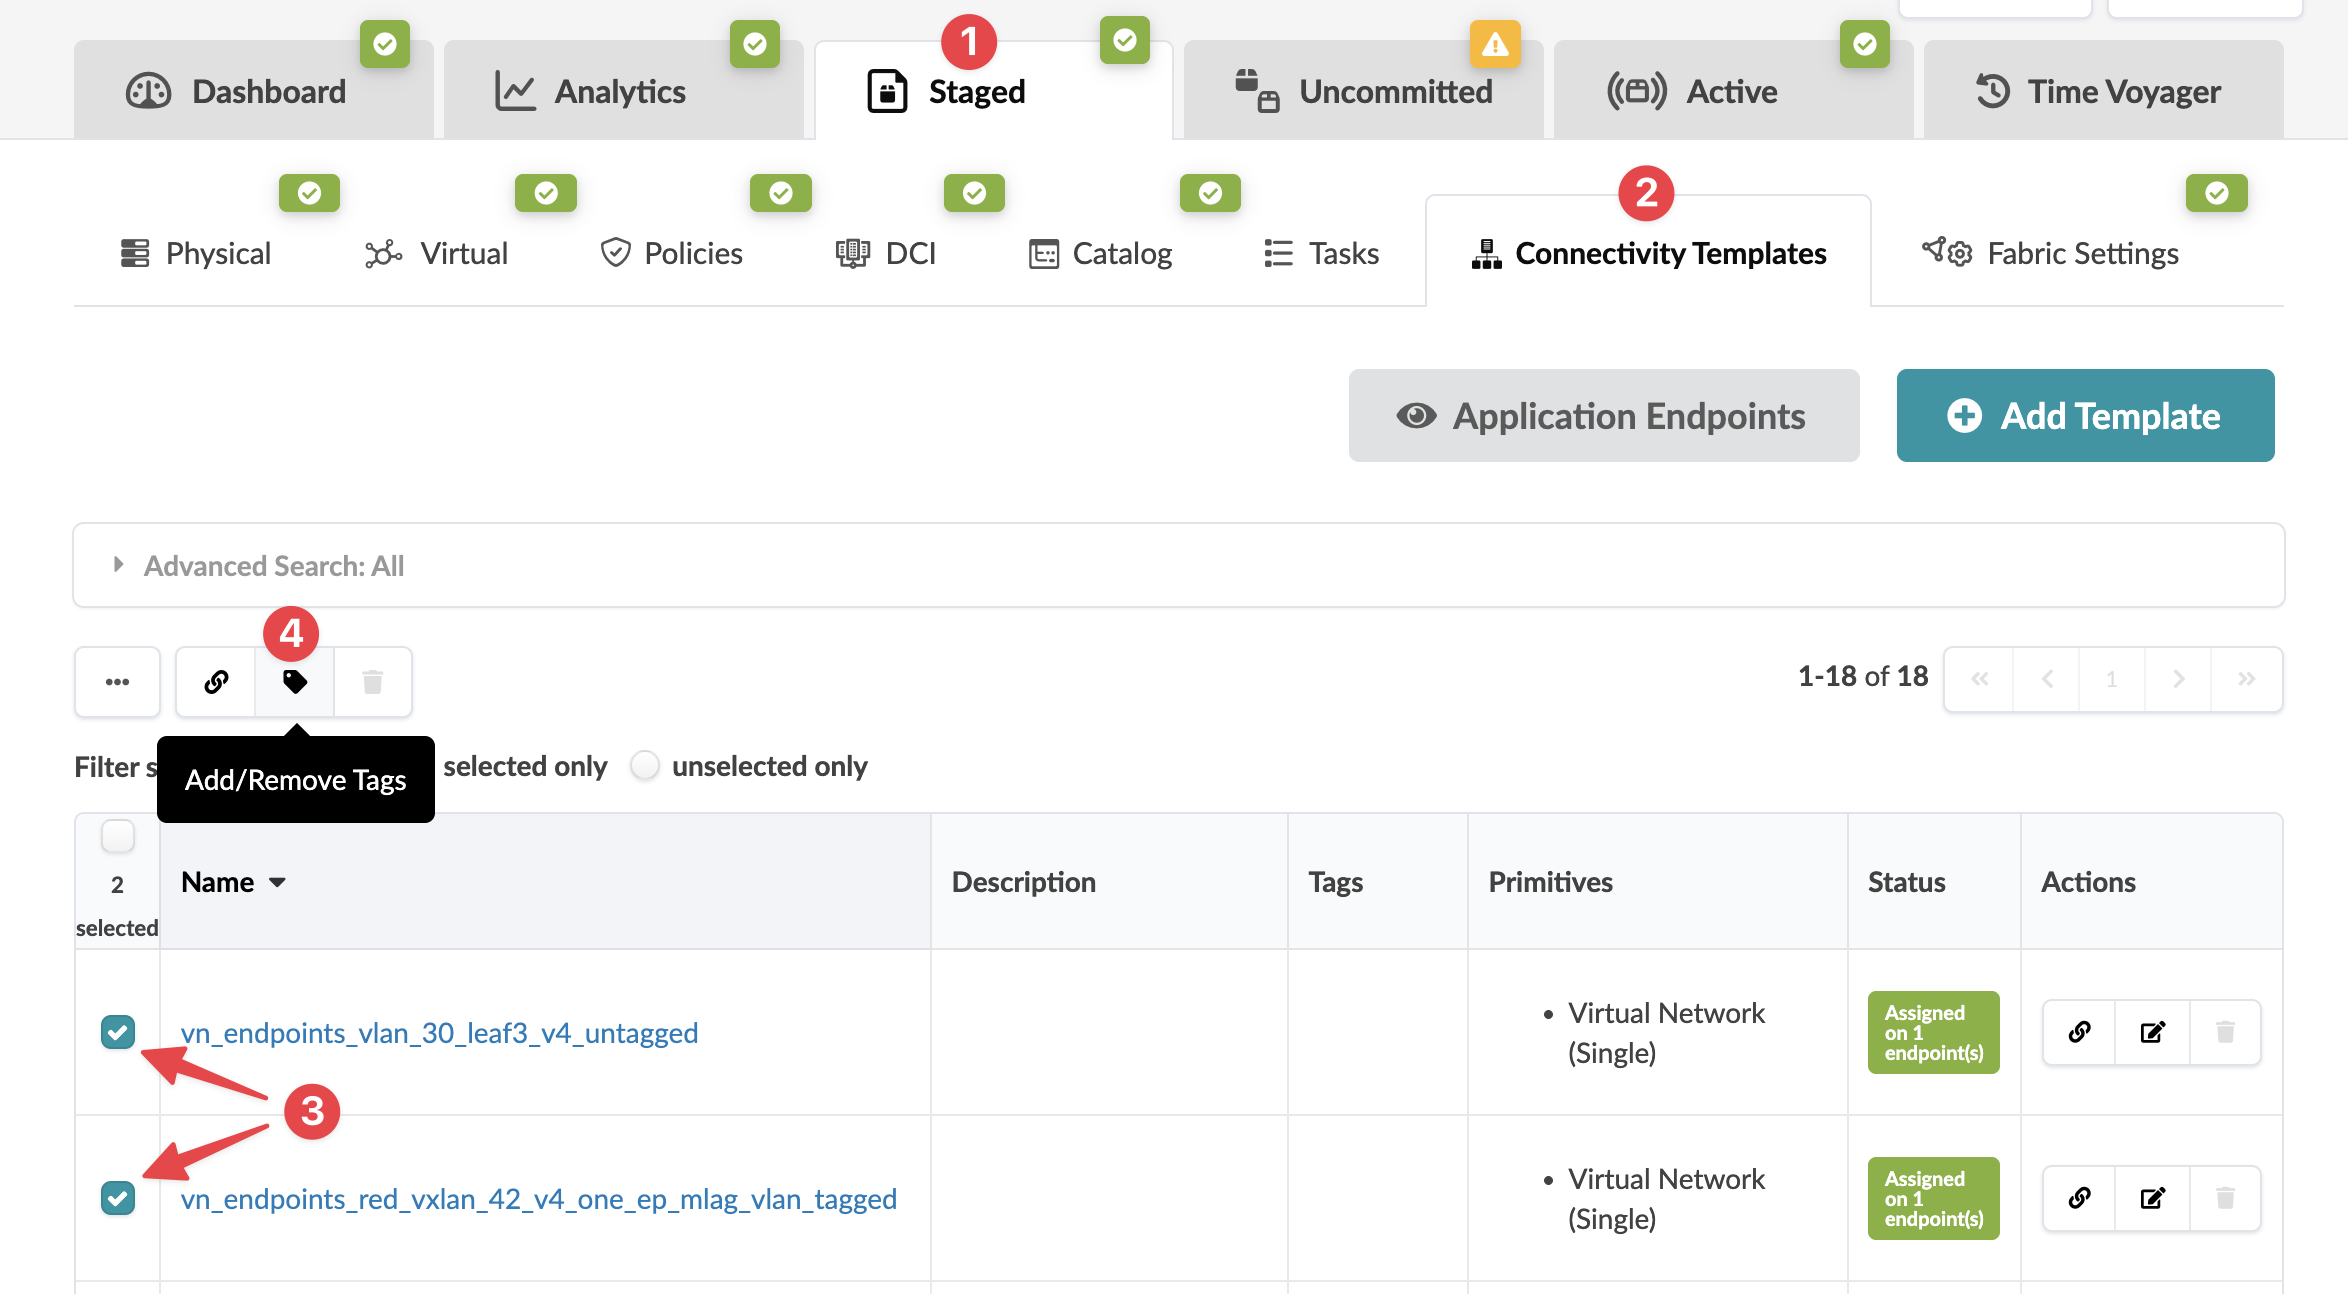
Task: Click the Add/Remove Tags icon
Action: pyautogui.click(x=294, y=682)
